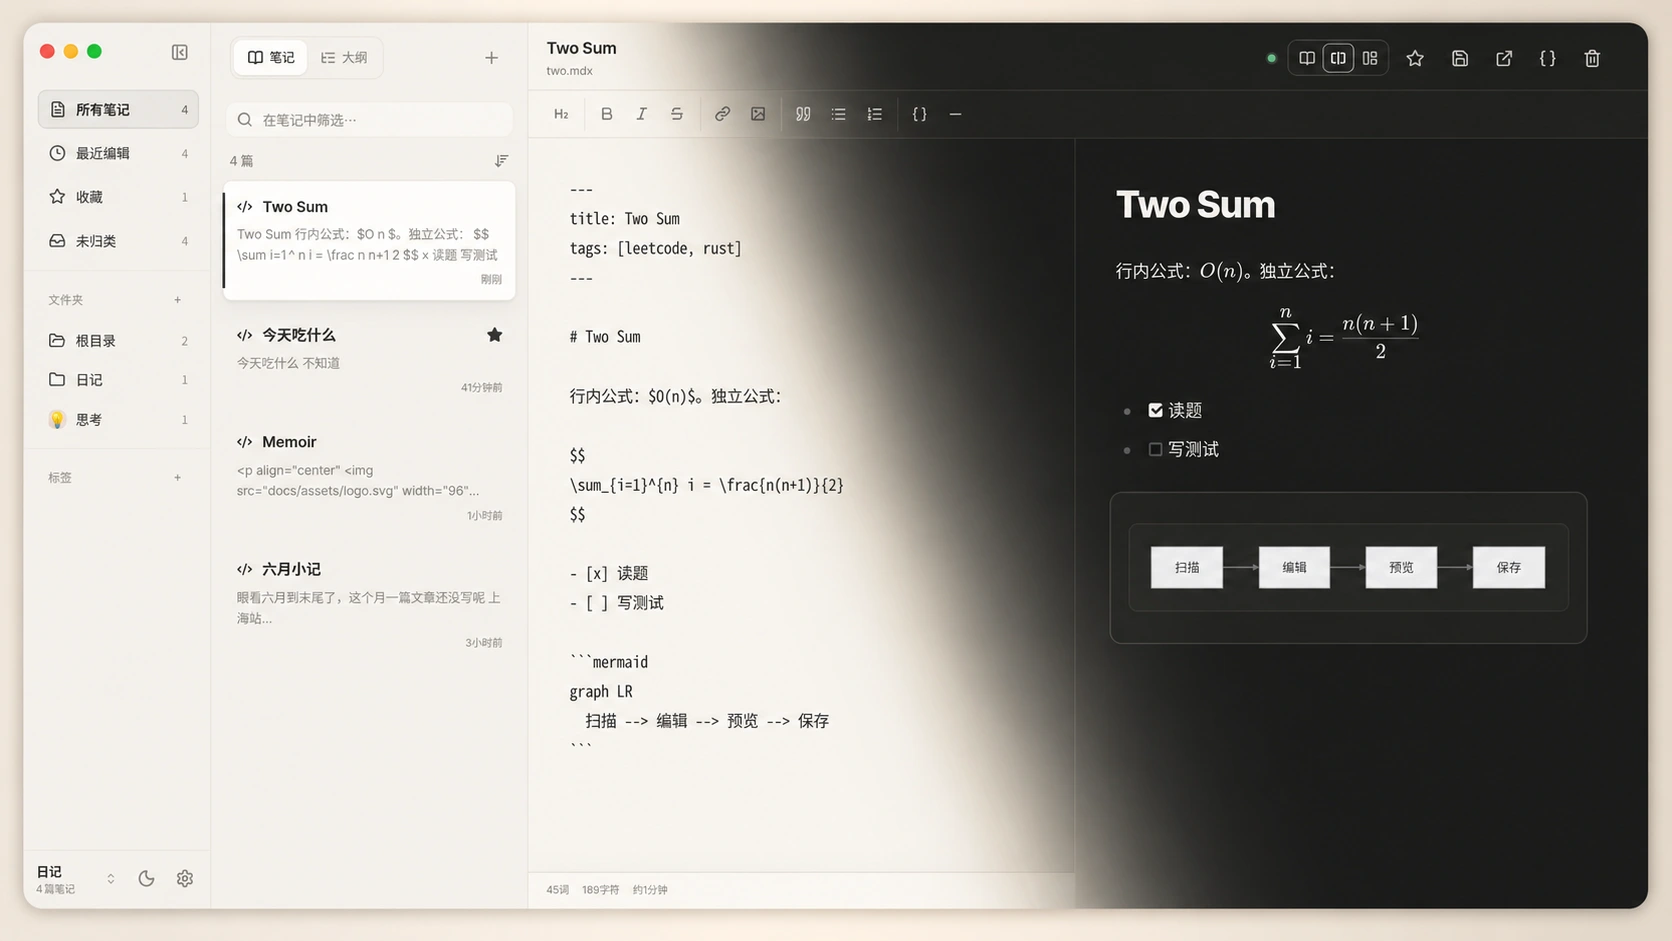Viewport: 1672px width, 941px height.
Task: Add a new tag next to 标签
Action: [x=178, y=478]
